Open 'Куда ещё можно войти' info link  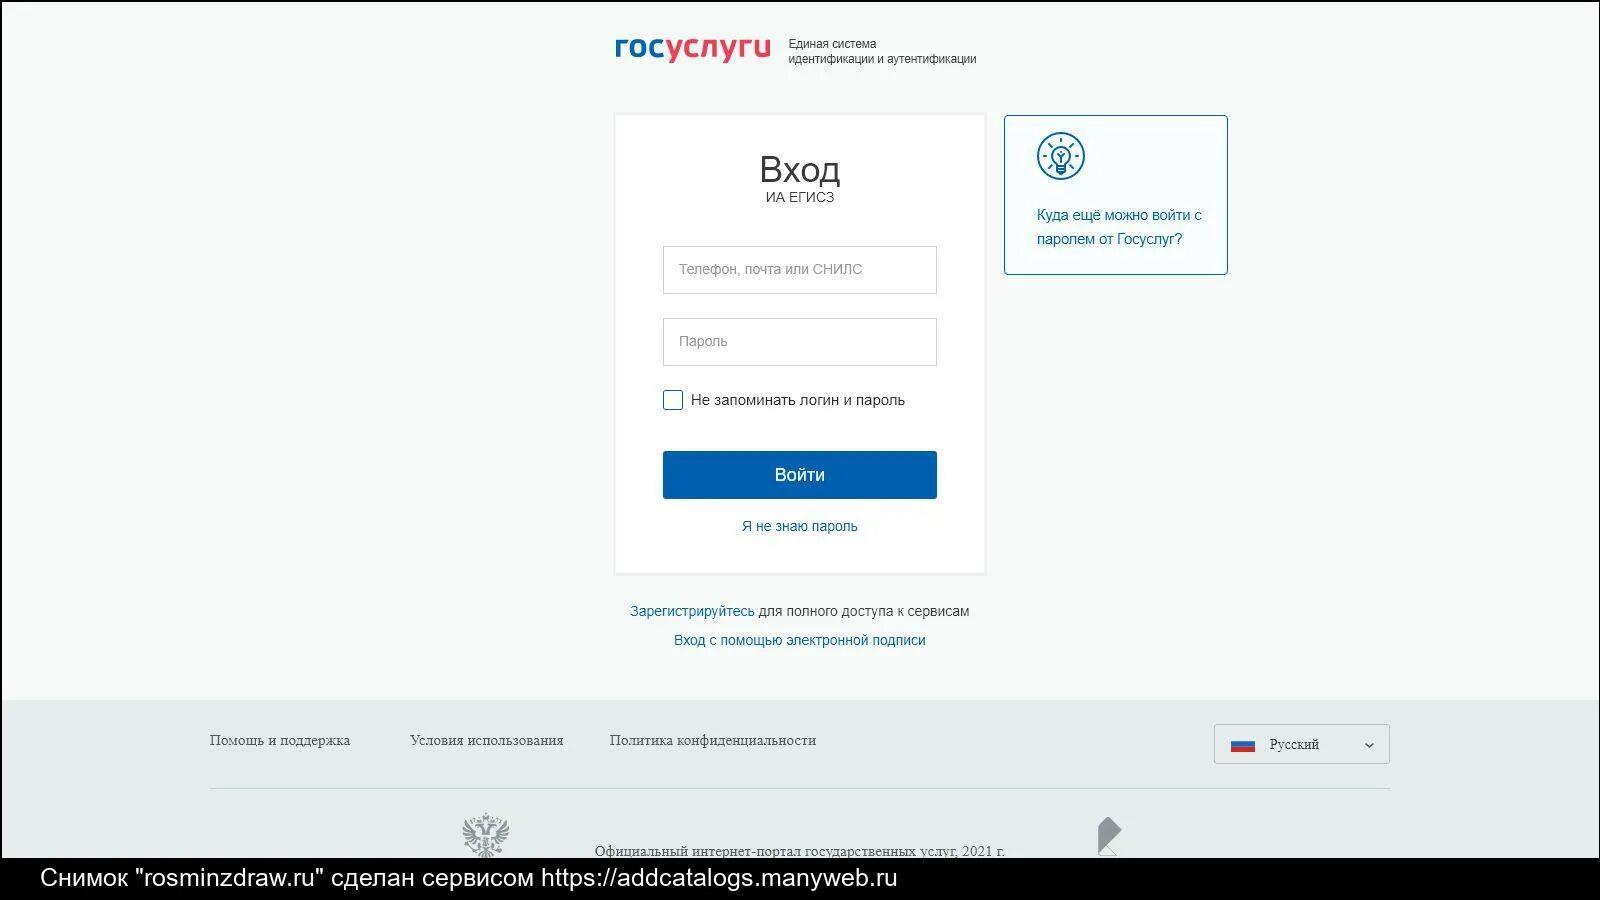1119,227
